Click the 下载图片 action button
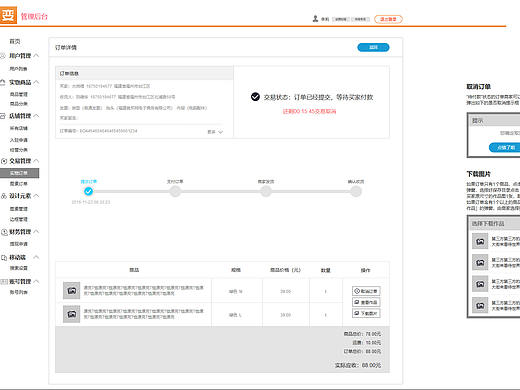 point(366,313)
